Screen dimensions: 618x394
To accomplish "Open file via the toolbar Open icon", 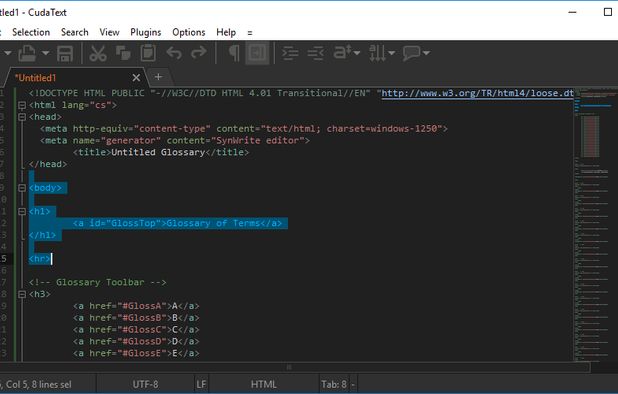I will tap(27, 53).
